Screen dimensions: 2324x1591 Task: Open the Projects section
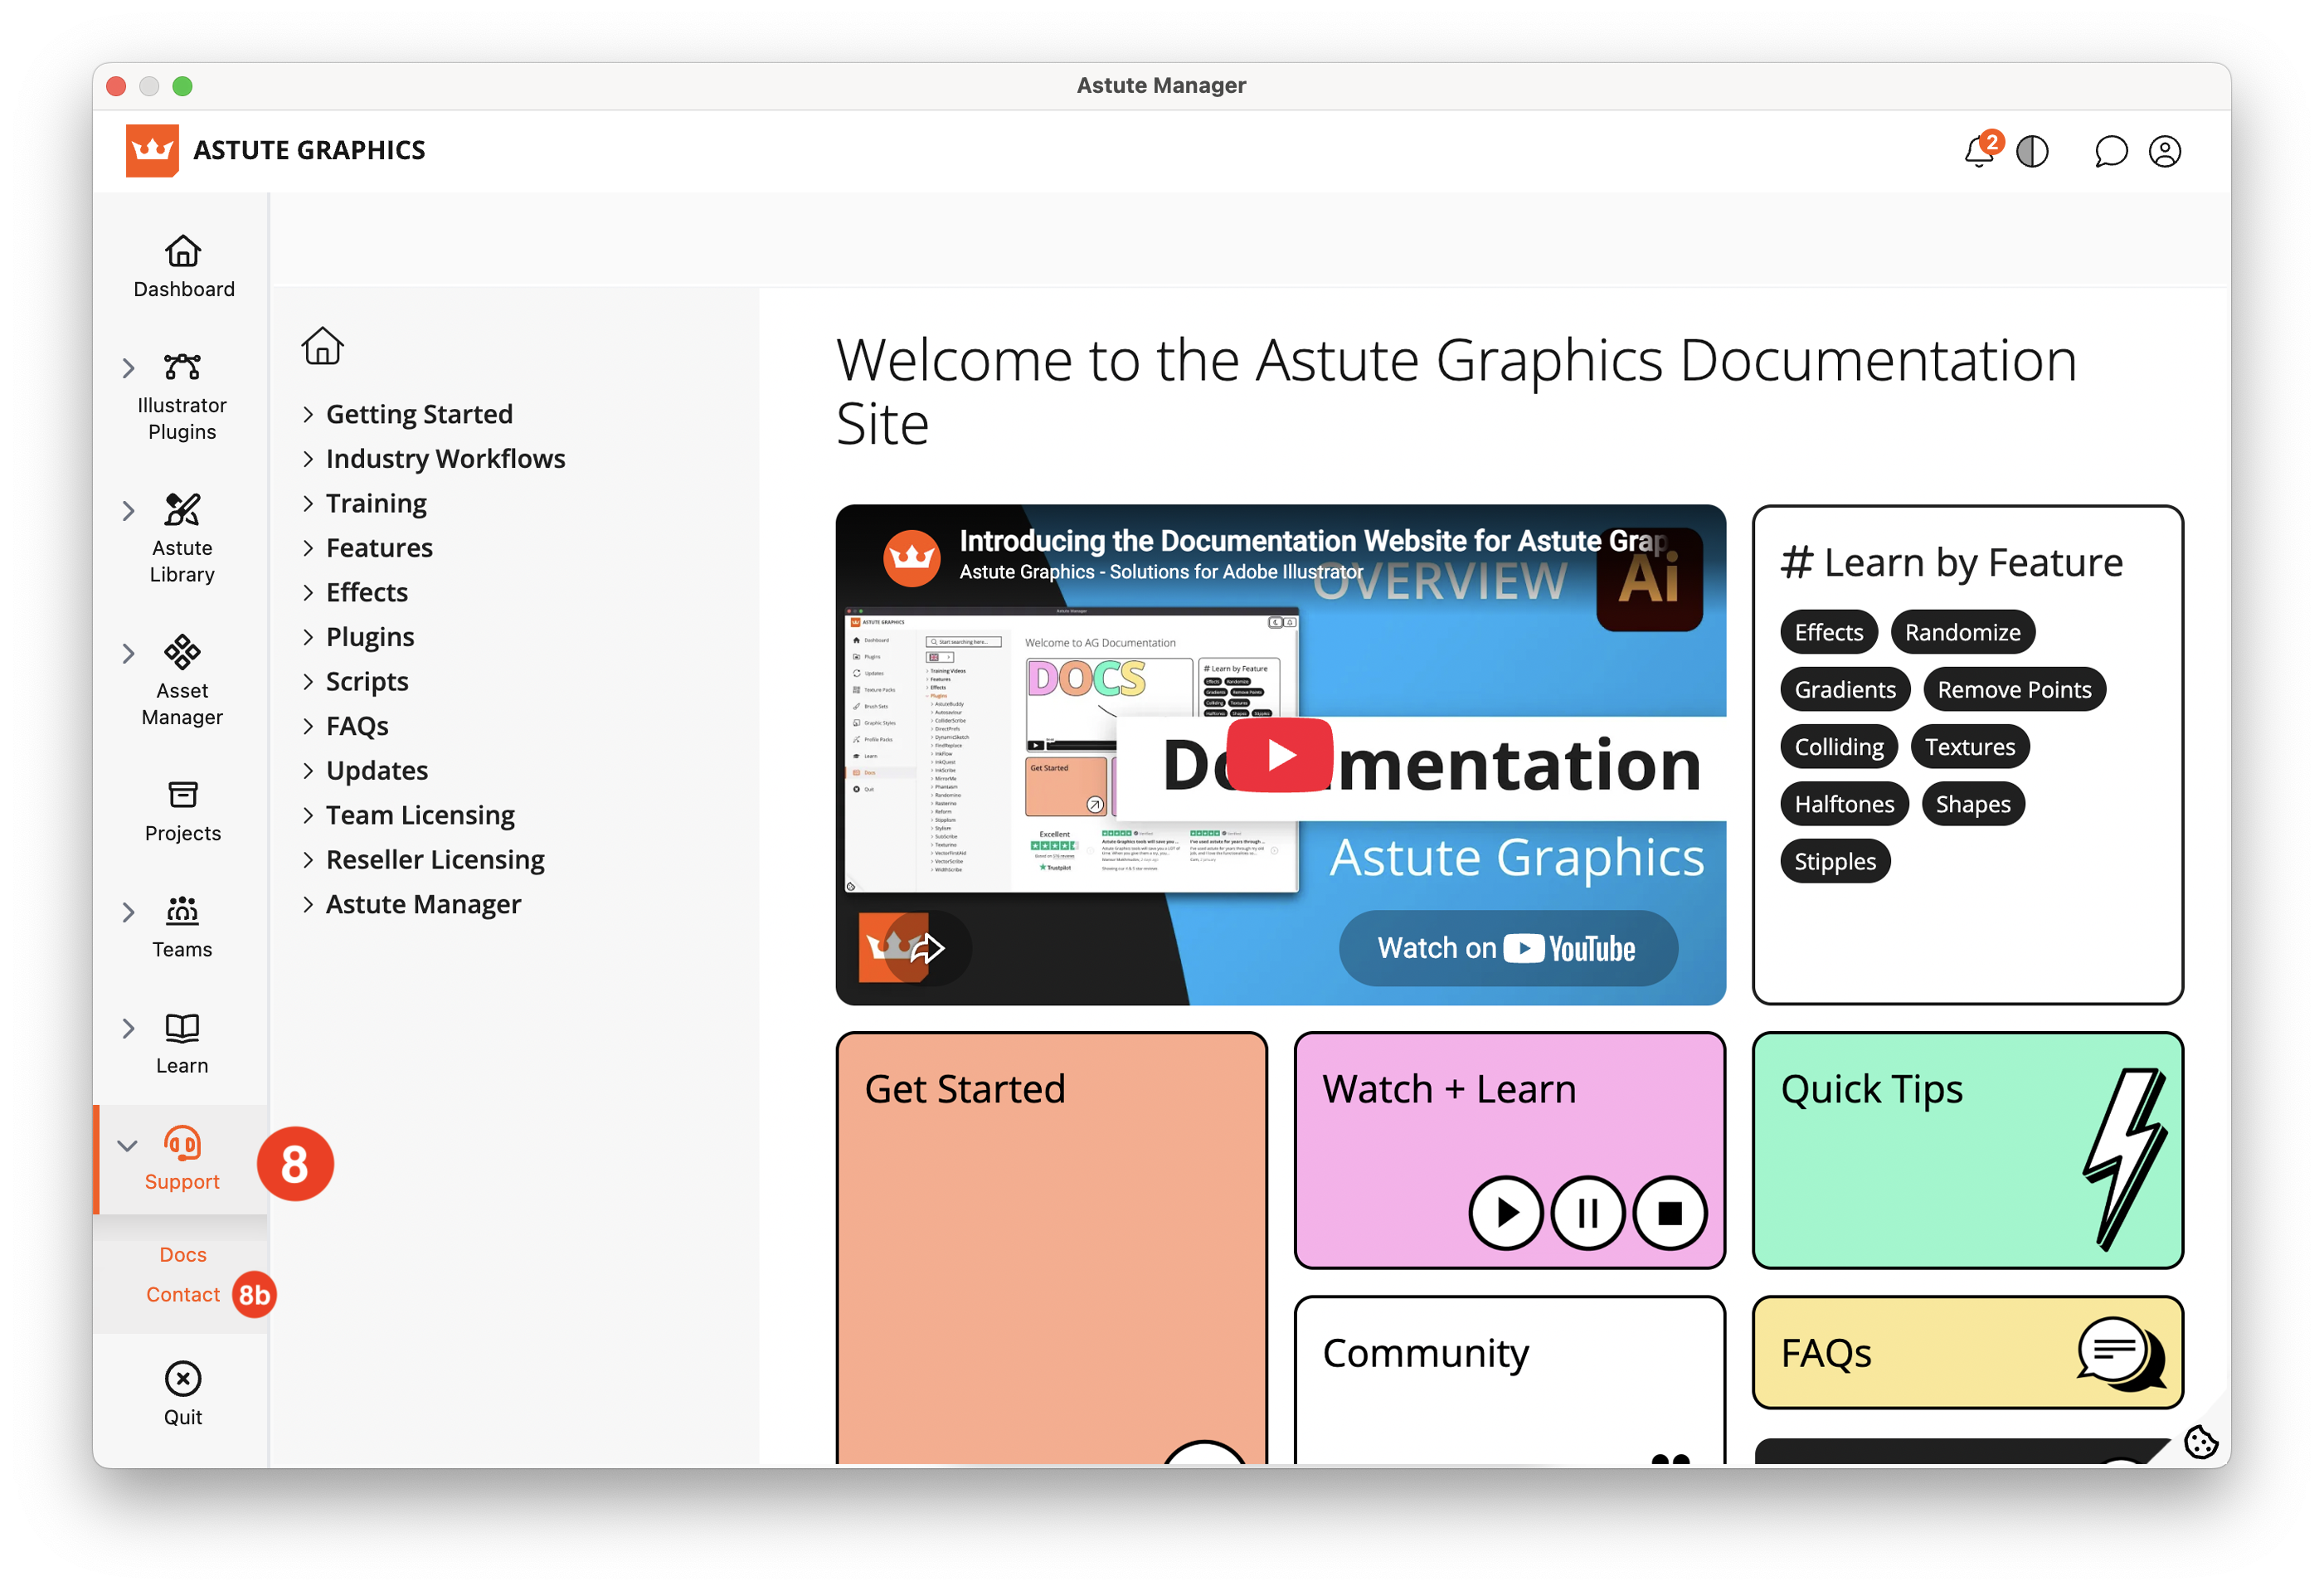(x=182, y=812)
